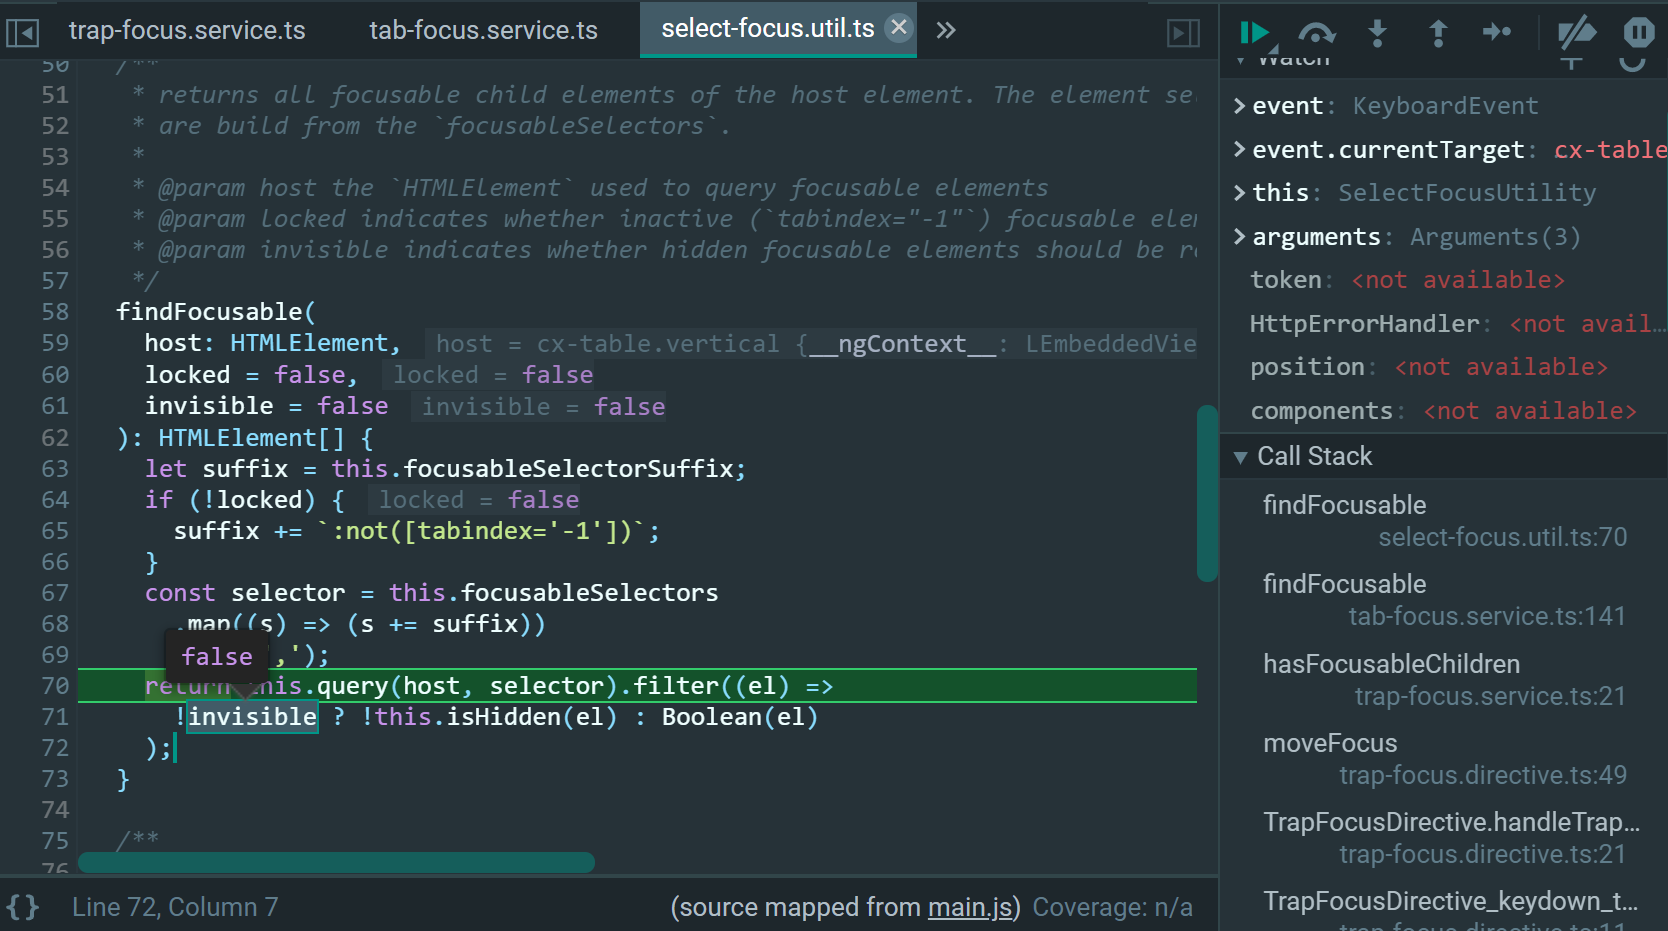Expand the event KeyboardEvent watch variable
Viewport: 1668px width, 931px height.
(1240, 105)
